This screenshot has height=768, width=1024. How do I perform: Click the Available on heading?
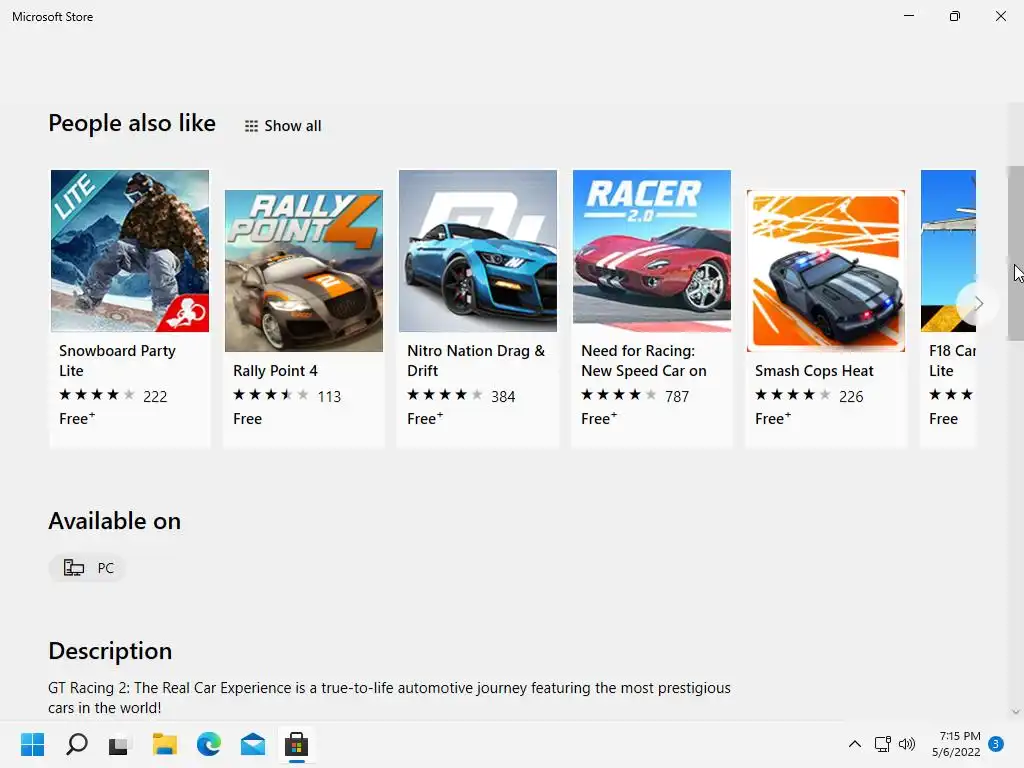(x=114, y=521)
